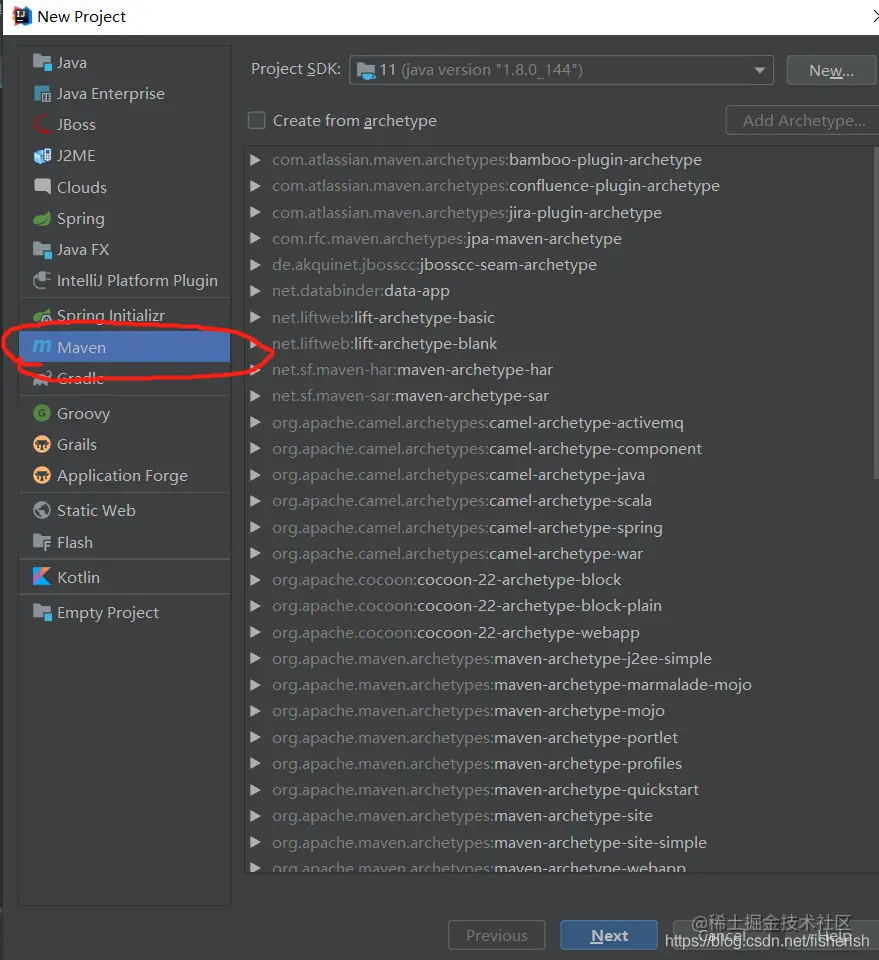Select jbosscc-seam-archetype entry
This screenshot has height=960, width=879.
(434, 265)
